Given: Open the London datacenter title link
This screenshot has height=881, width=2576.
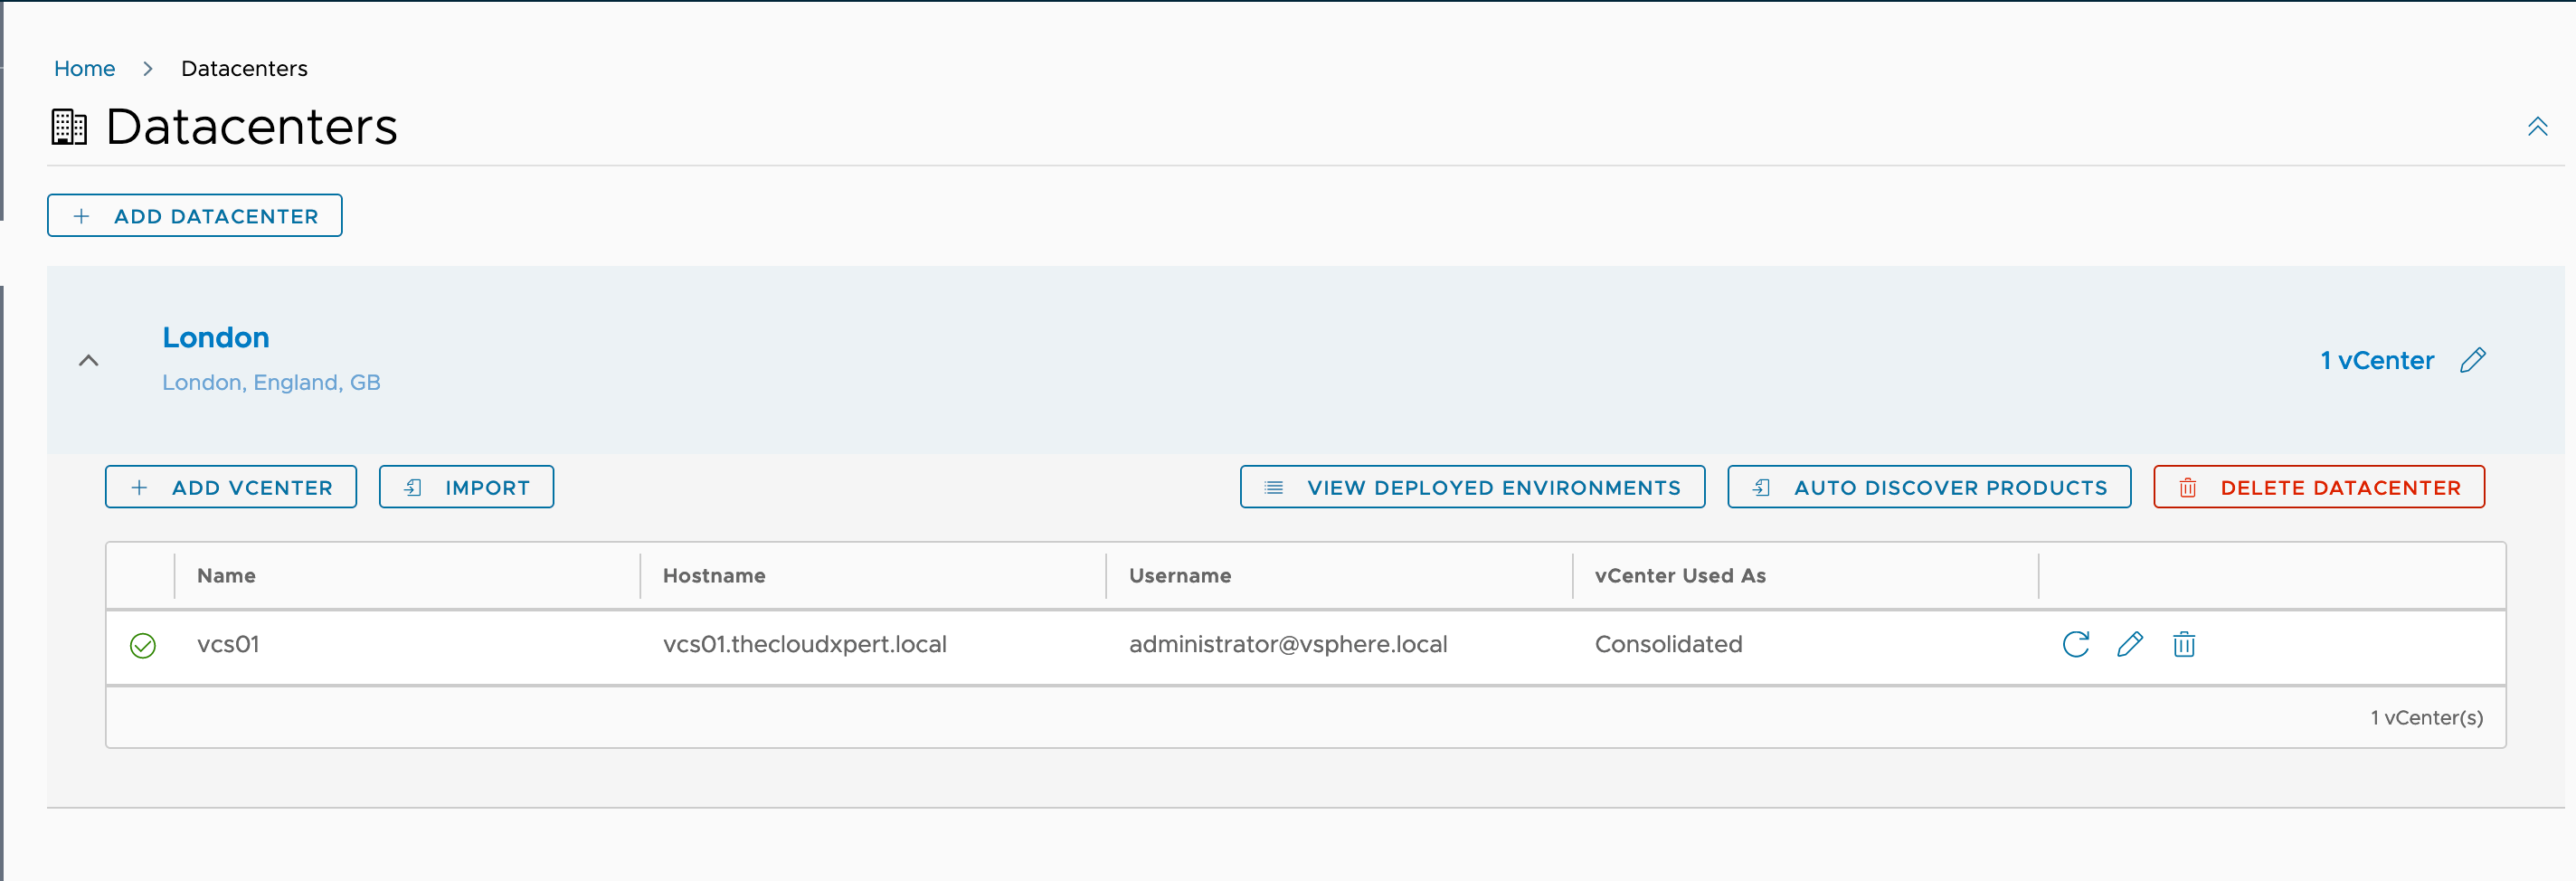Looking at the screenshot, I should (x=216, y=338).
